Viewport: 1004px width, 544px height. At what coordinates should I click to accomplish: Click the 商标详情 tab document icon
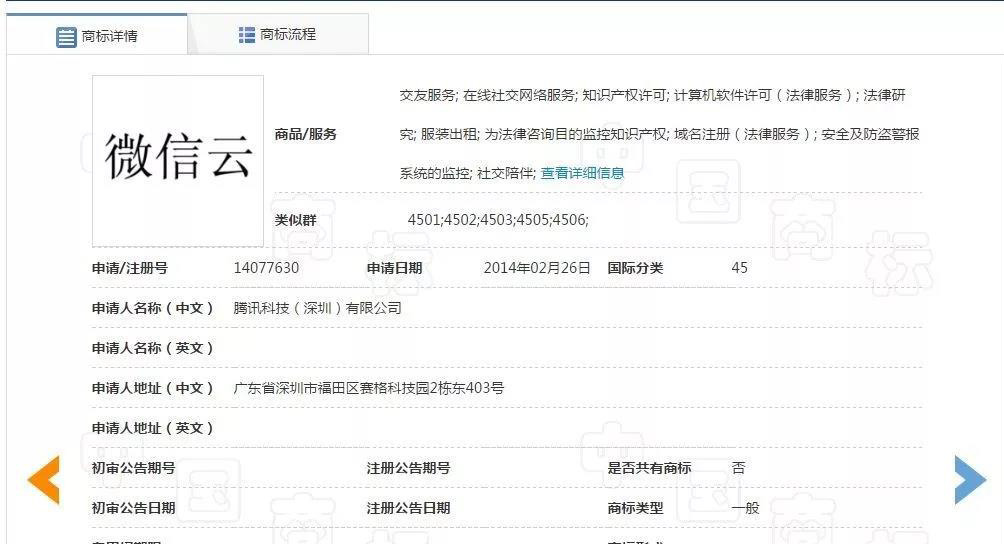coord(66,37)
